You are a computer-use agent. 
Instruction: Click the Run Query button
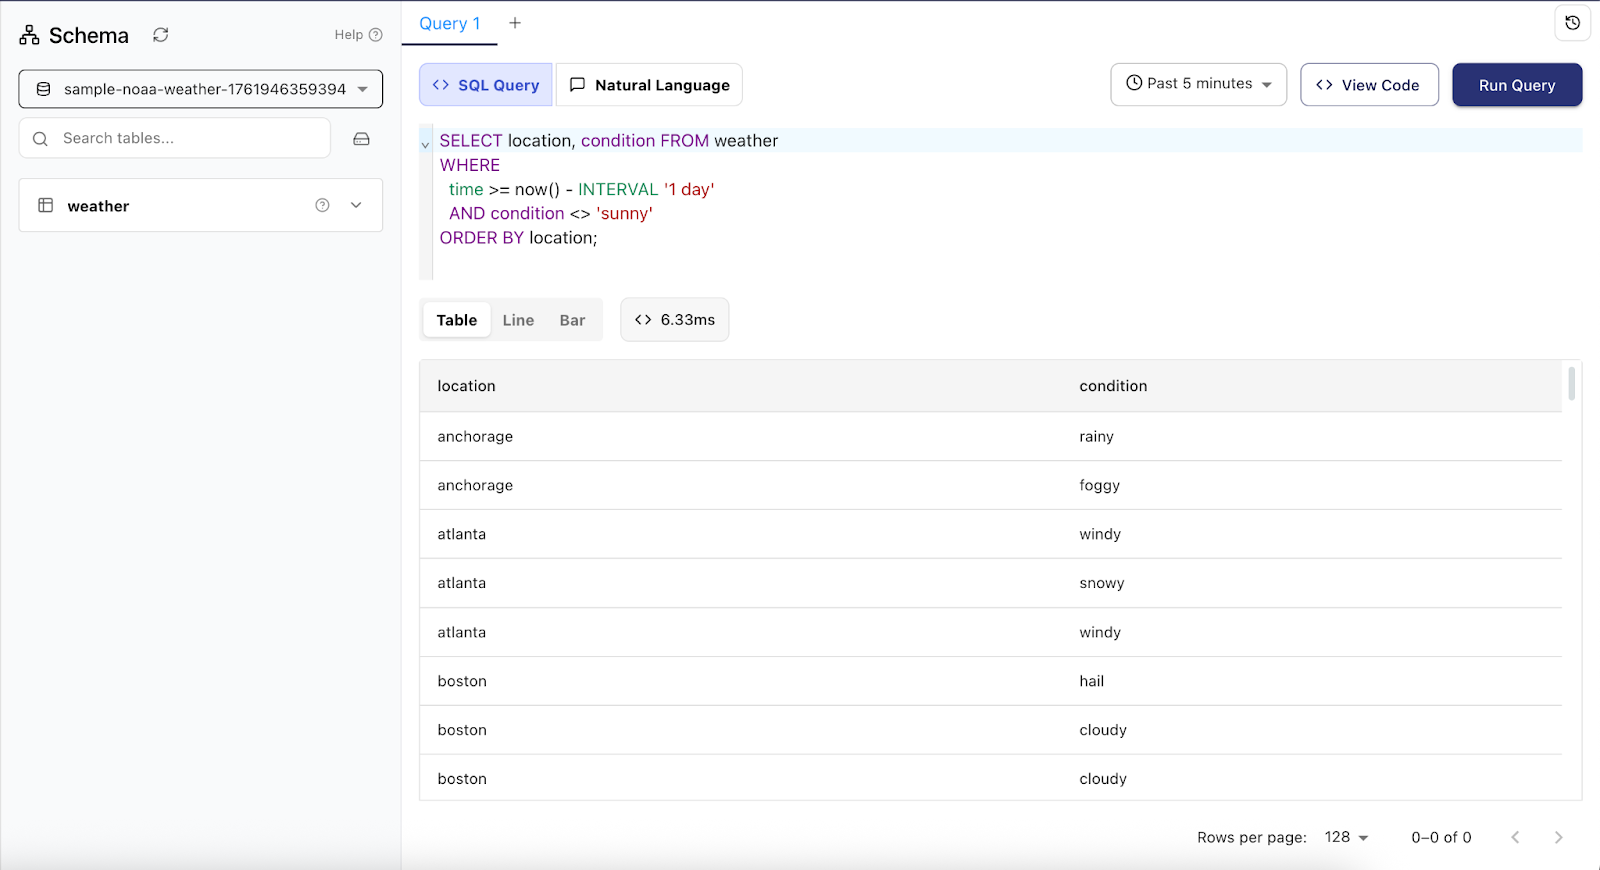click(x=1517, y=85)
